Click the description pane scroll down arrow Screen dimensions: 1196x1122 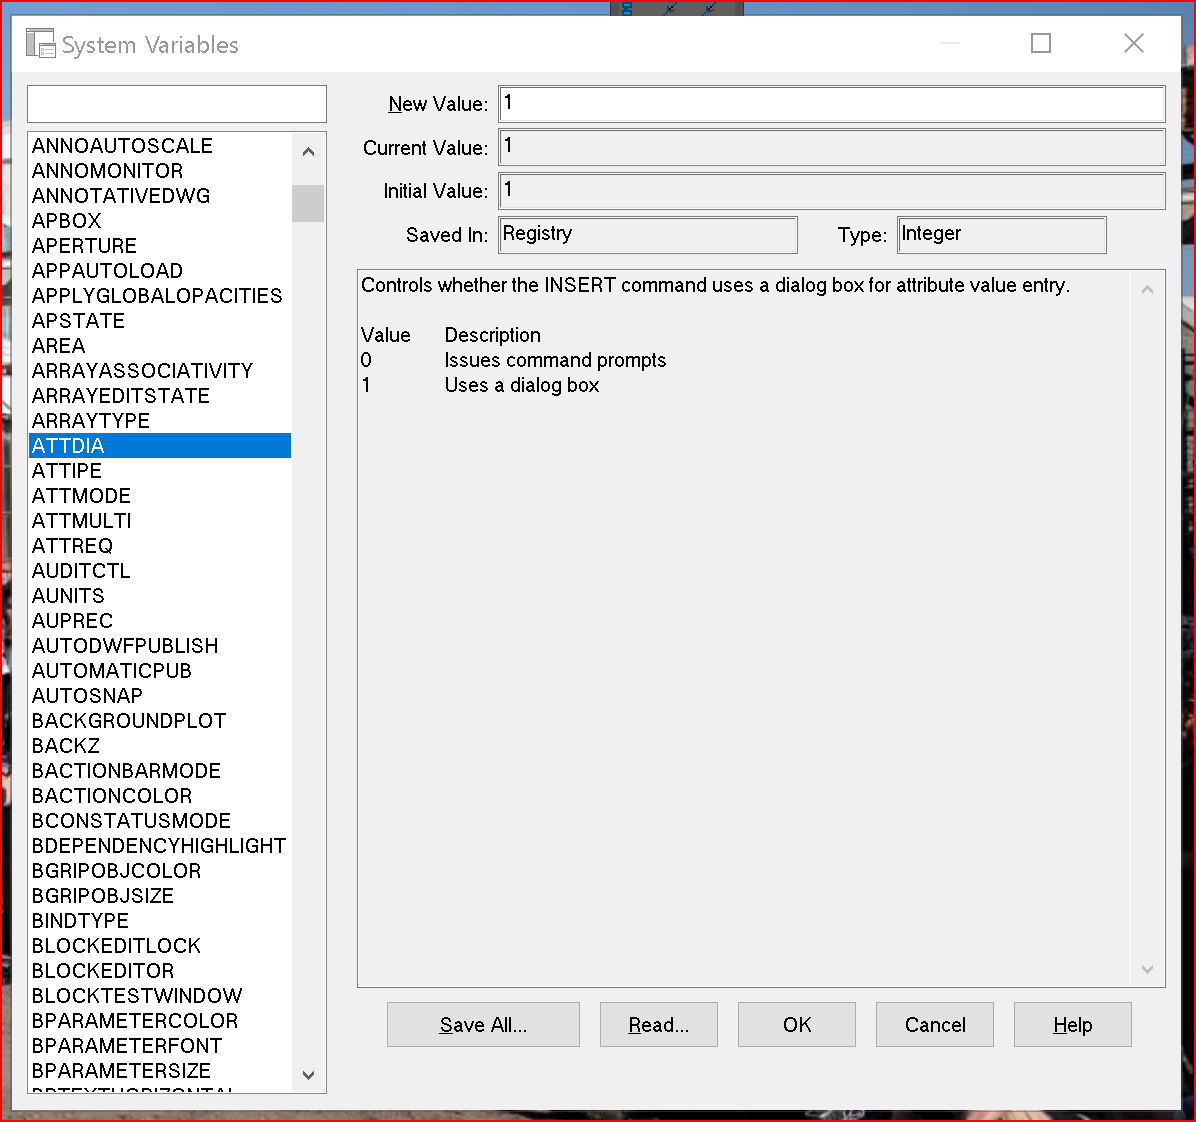1147,969
